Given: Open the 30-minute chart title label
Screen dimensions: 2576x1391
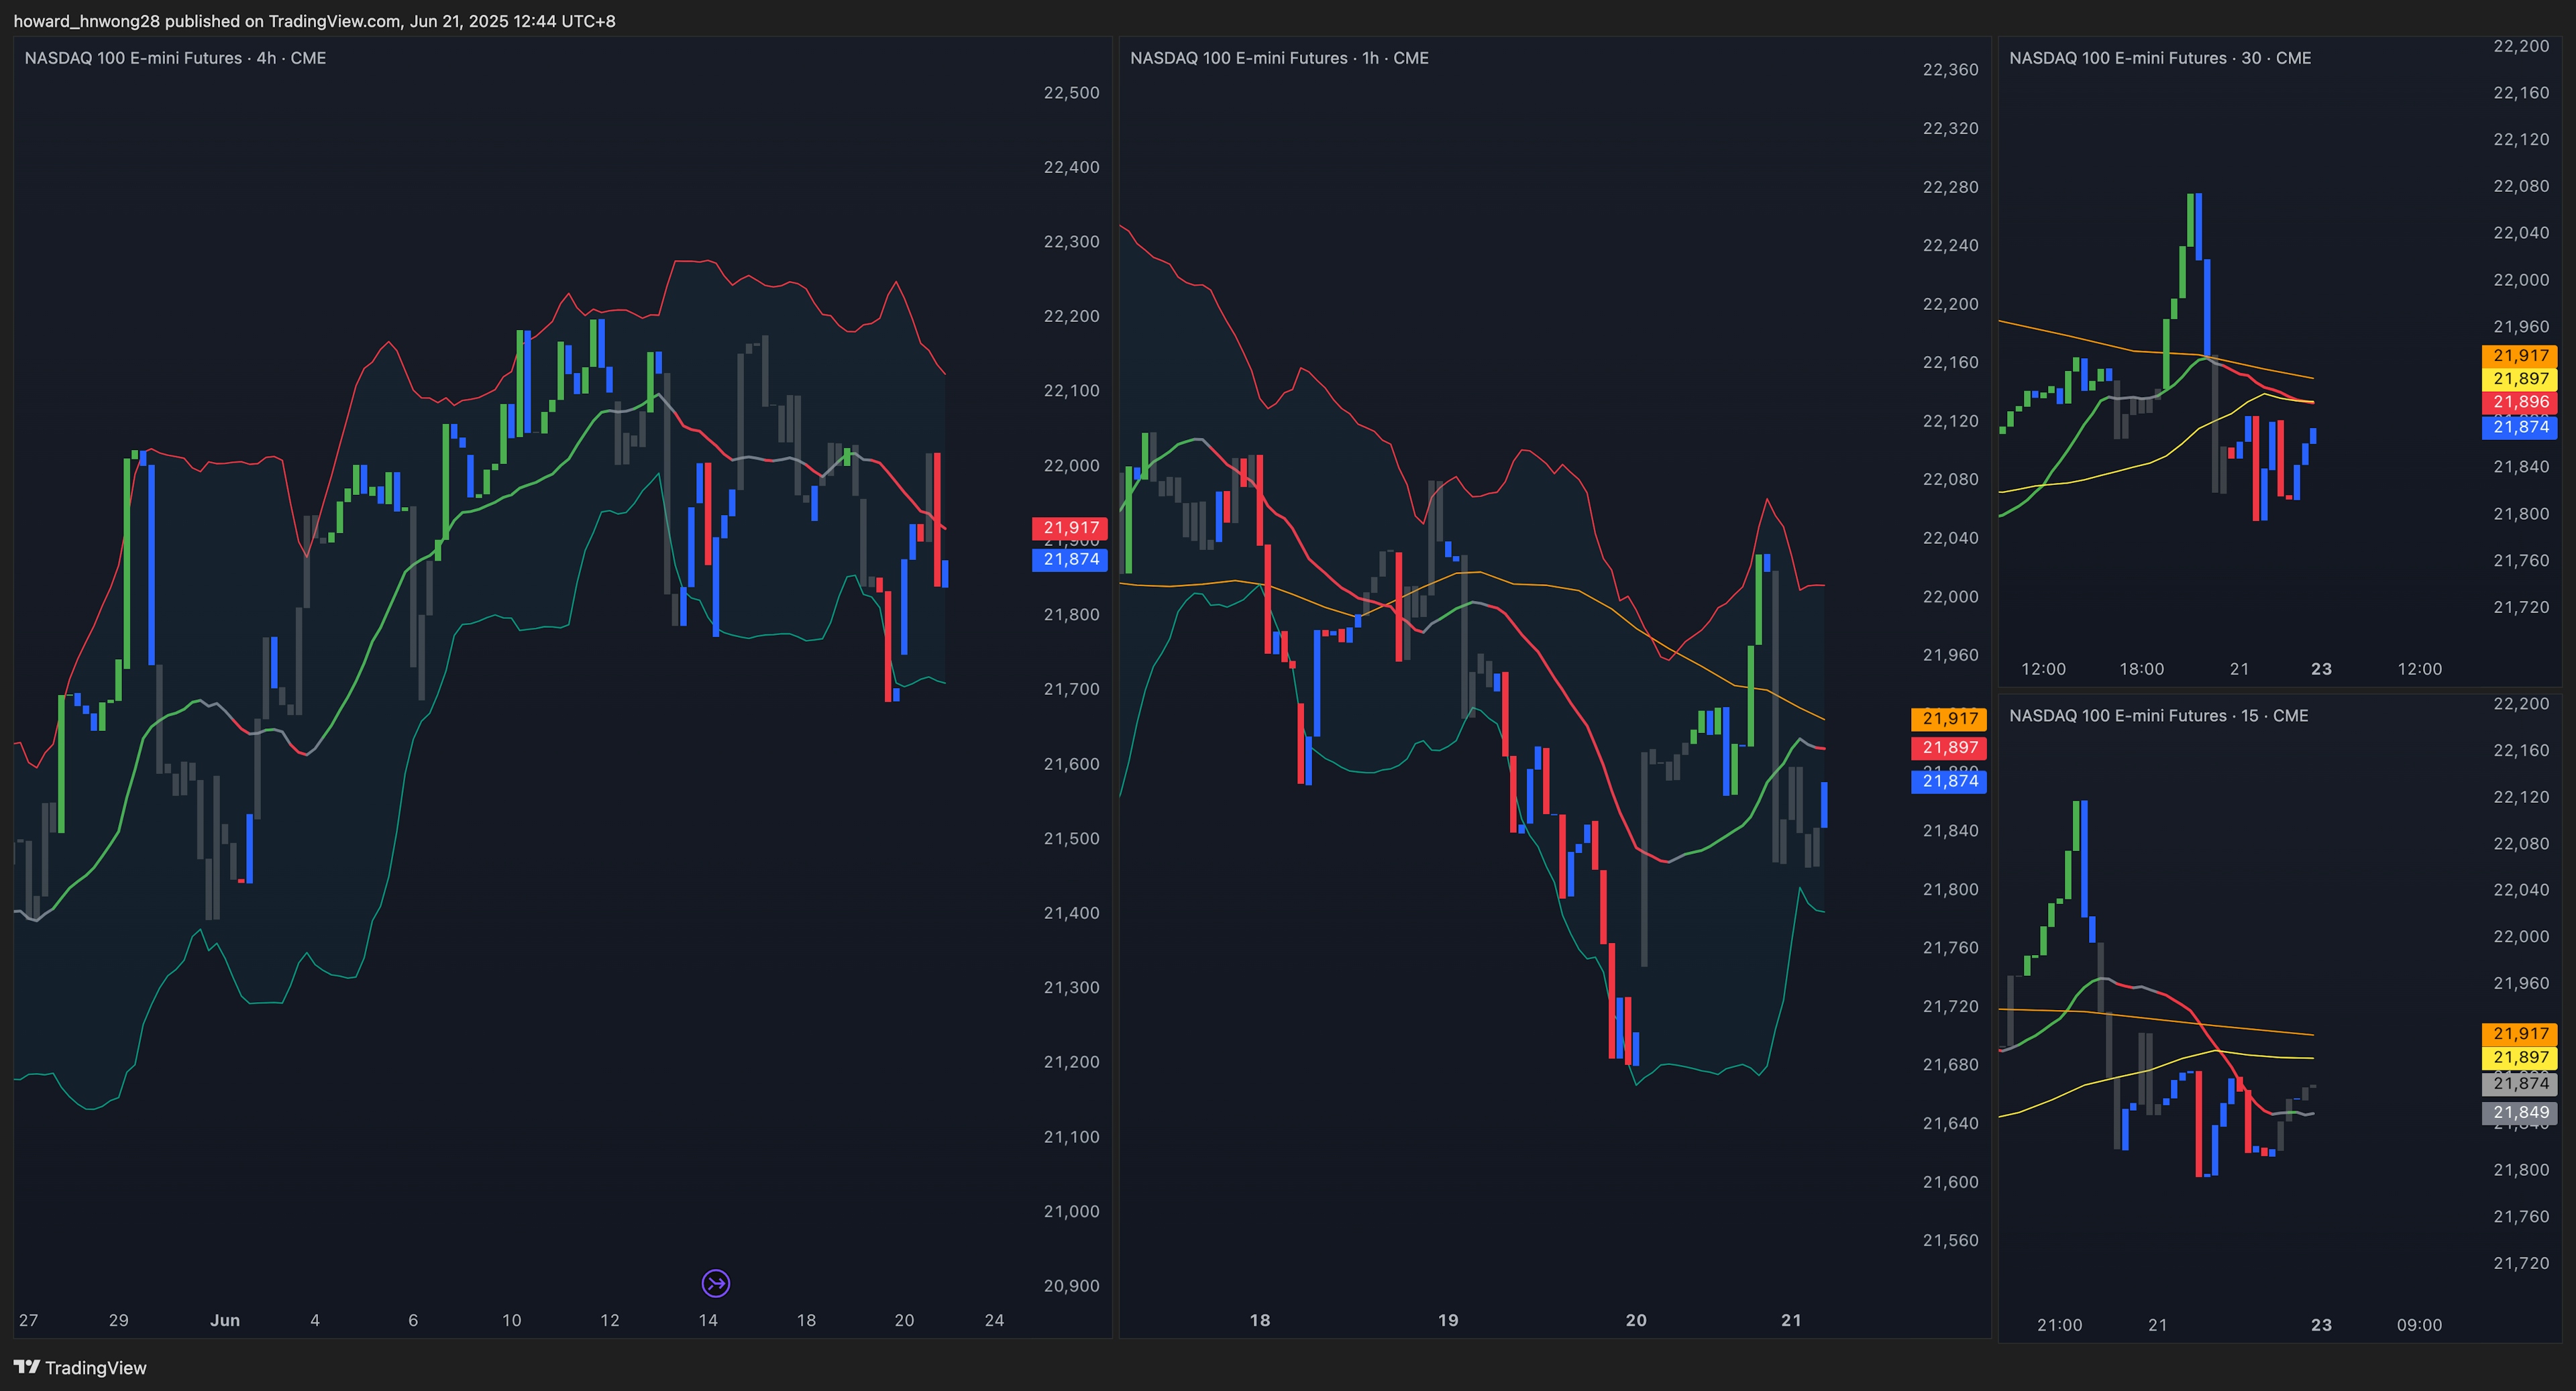Looking at the screenshot, I should (2160, 58).
